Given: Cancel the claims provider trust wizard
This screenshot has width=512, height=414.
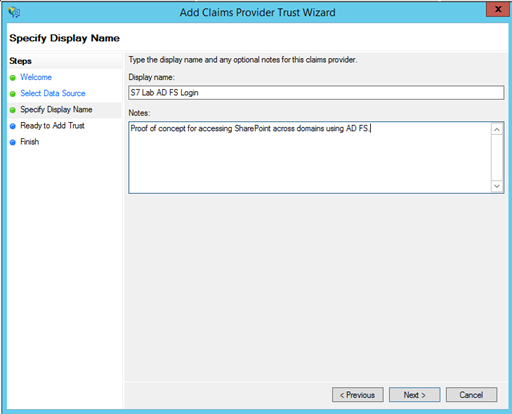Looking at the screenshot, I should pos(471,395).
